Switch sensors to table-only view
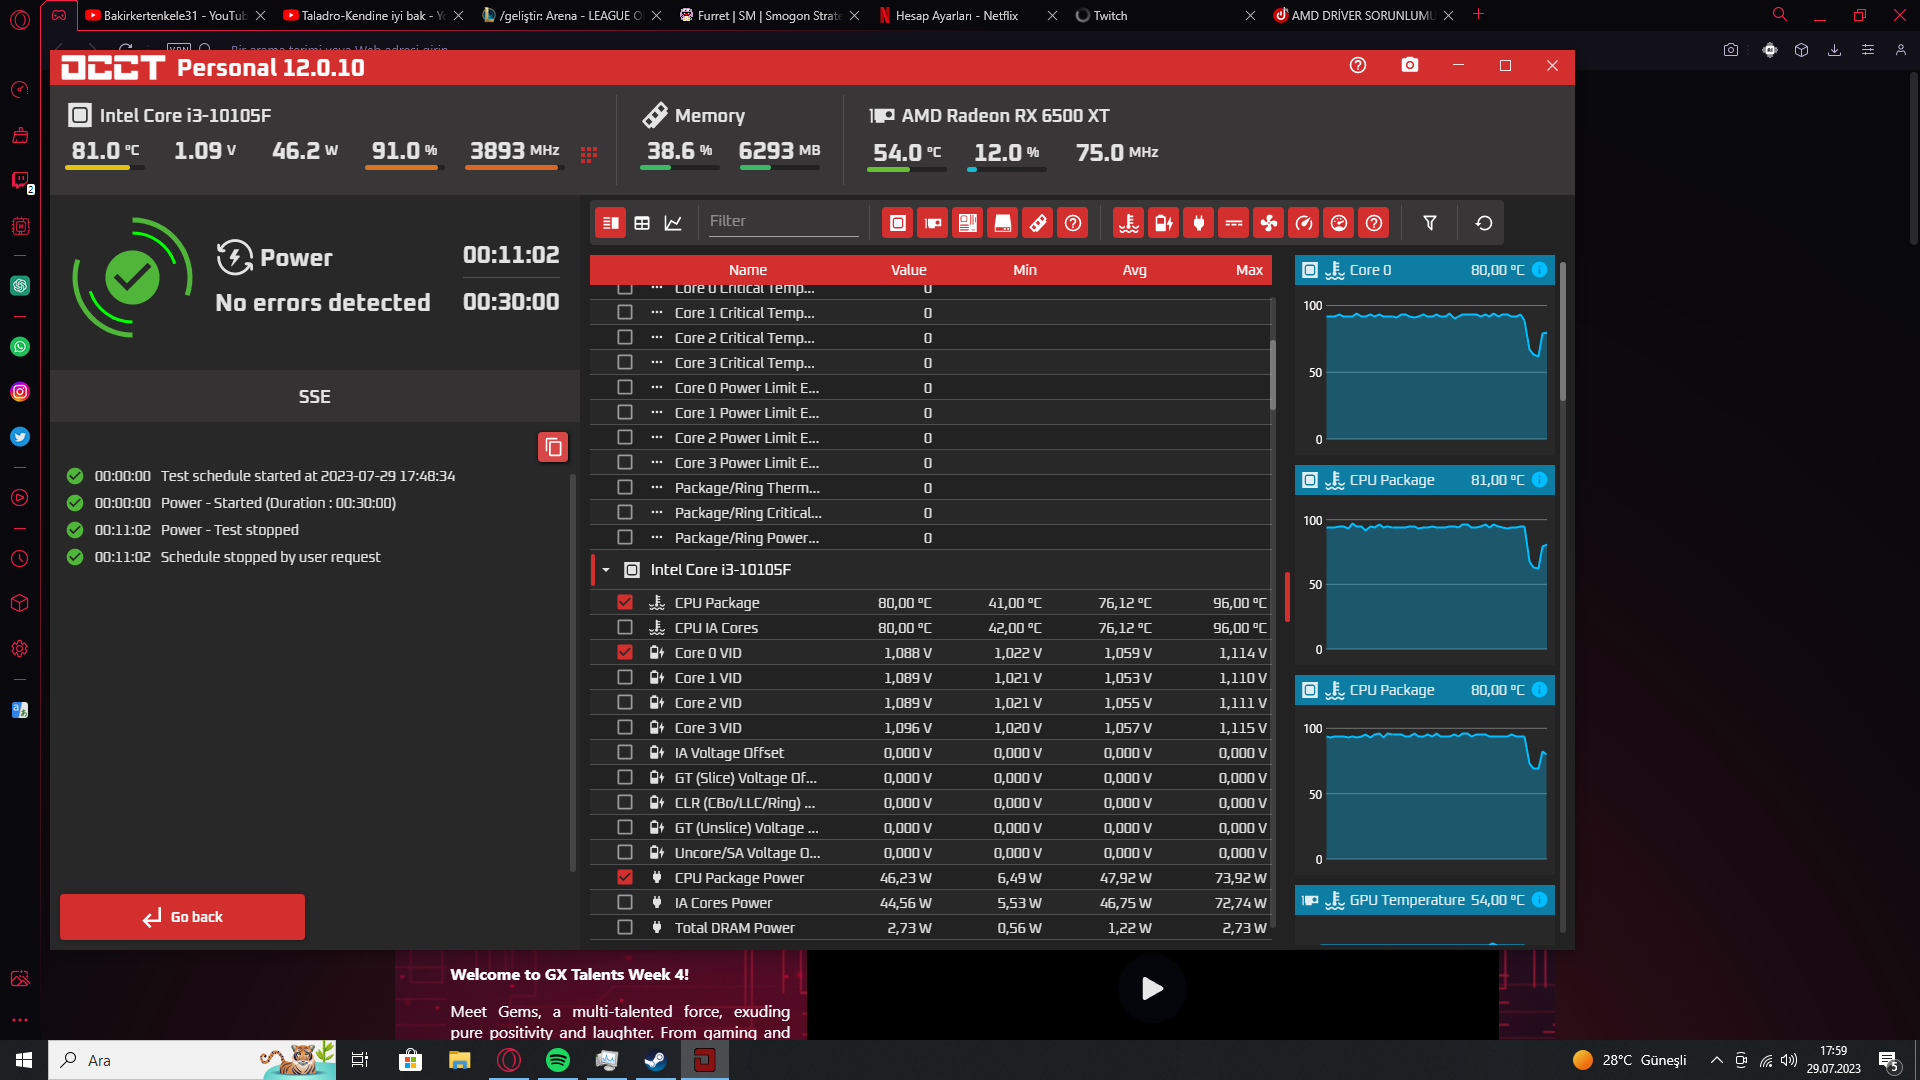Image resolution: width=1920 pixels, height=1080 pixels. 642,223
